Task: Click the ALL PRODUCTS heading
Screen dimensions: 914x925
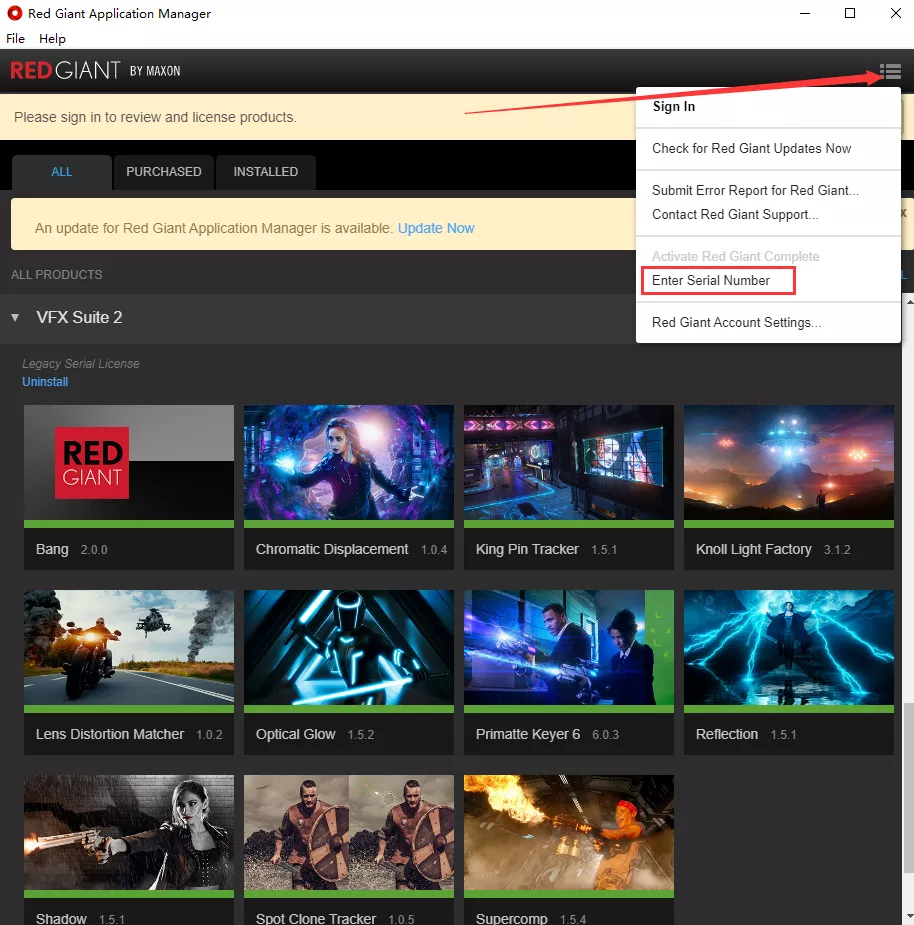Action: [x=57, y=274]
